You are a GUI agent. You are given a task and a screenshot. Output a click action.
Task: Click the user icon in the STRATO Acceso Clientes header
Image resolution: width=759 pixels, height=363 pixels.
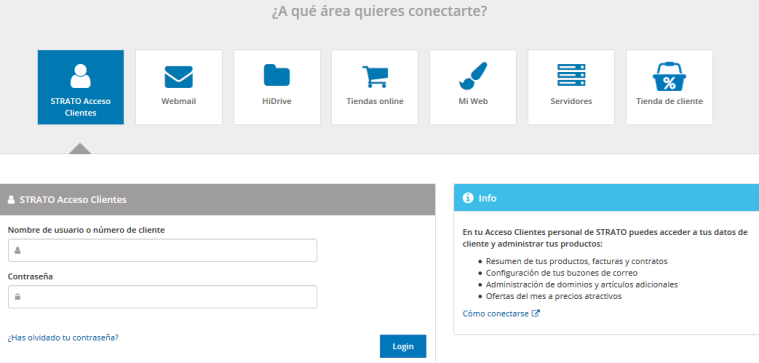[x=12, y=199]
